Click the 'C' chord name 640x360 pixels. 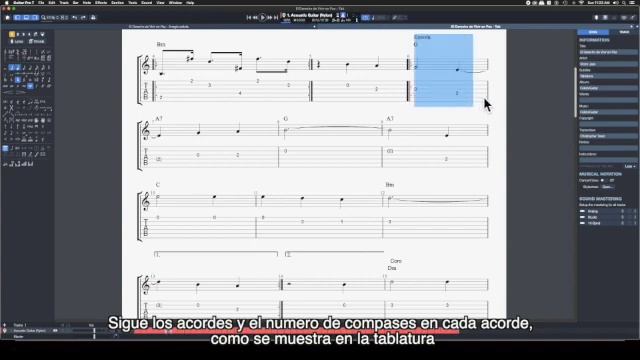pyautogui.click(x=158, y=185)
